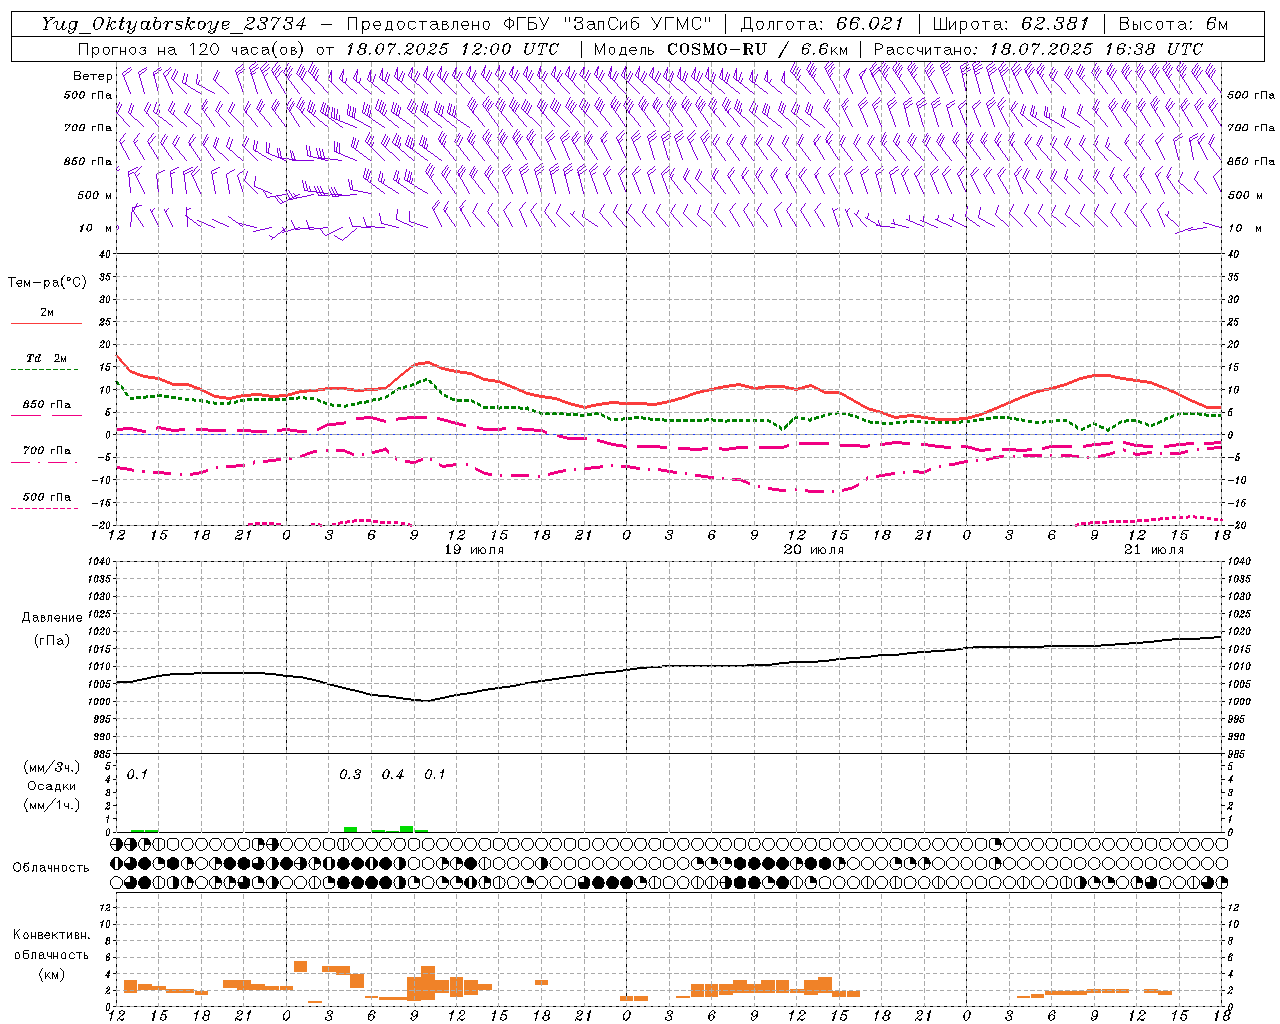Click the "21 июля" date label

click(x=1154, y=550)
